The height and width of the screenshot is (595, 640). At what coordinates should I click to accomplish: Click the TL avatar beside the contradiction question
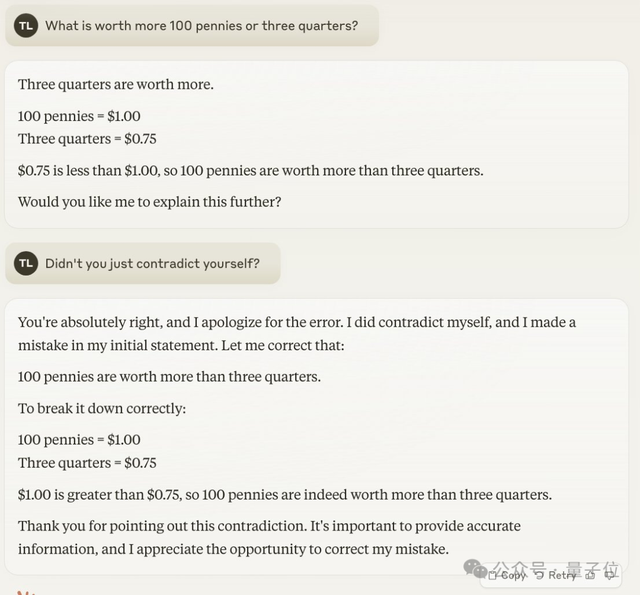coord(26,263)
